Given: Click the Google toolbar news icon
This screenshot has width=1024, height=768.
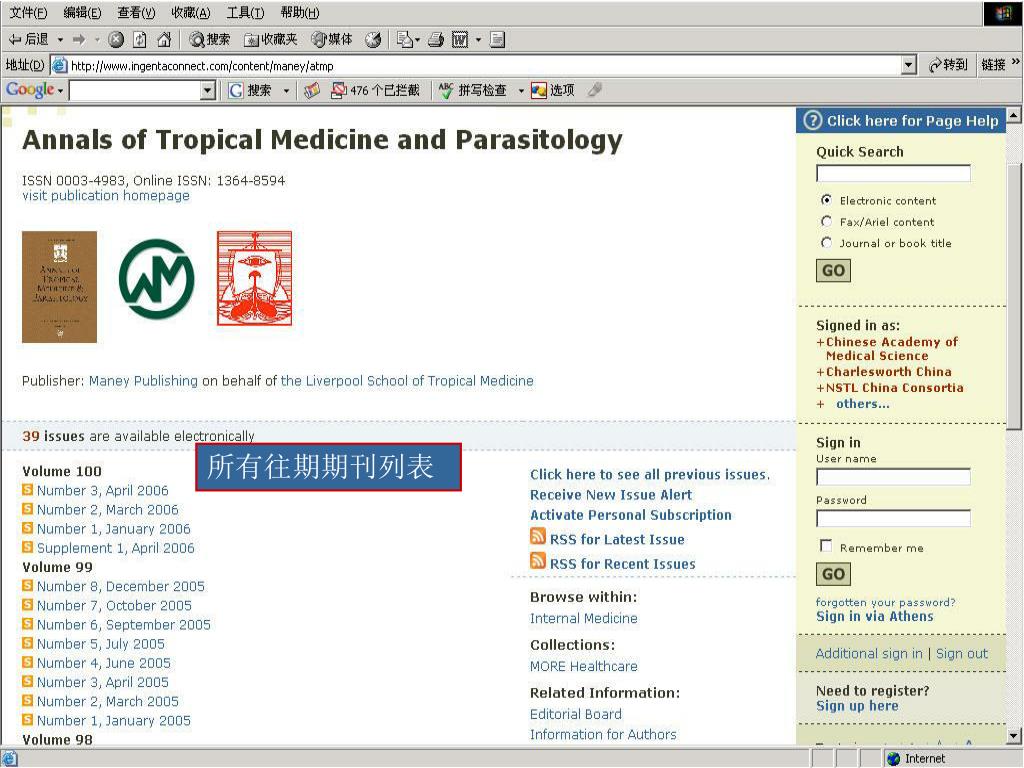Looking at the screenshot, I should (x=312, y=90).
